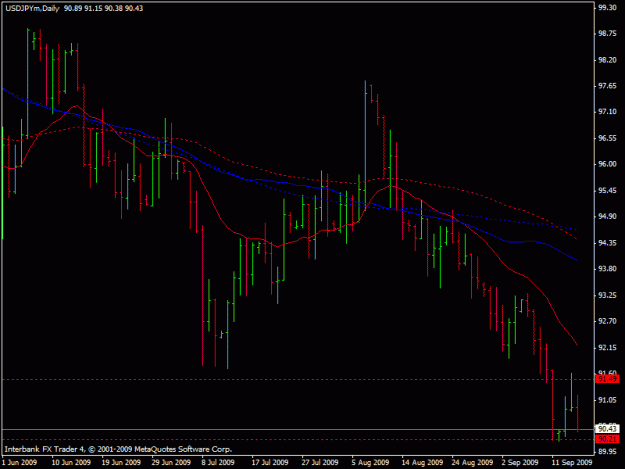Select the 97.10 price scale value
This screenshot has width=625, height=469.
[607, 112]
